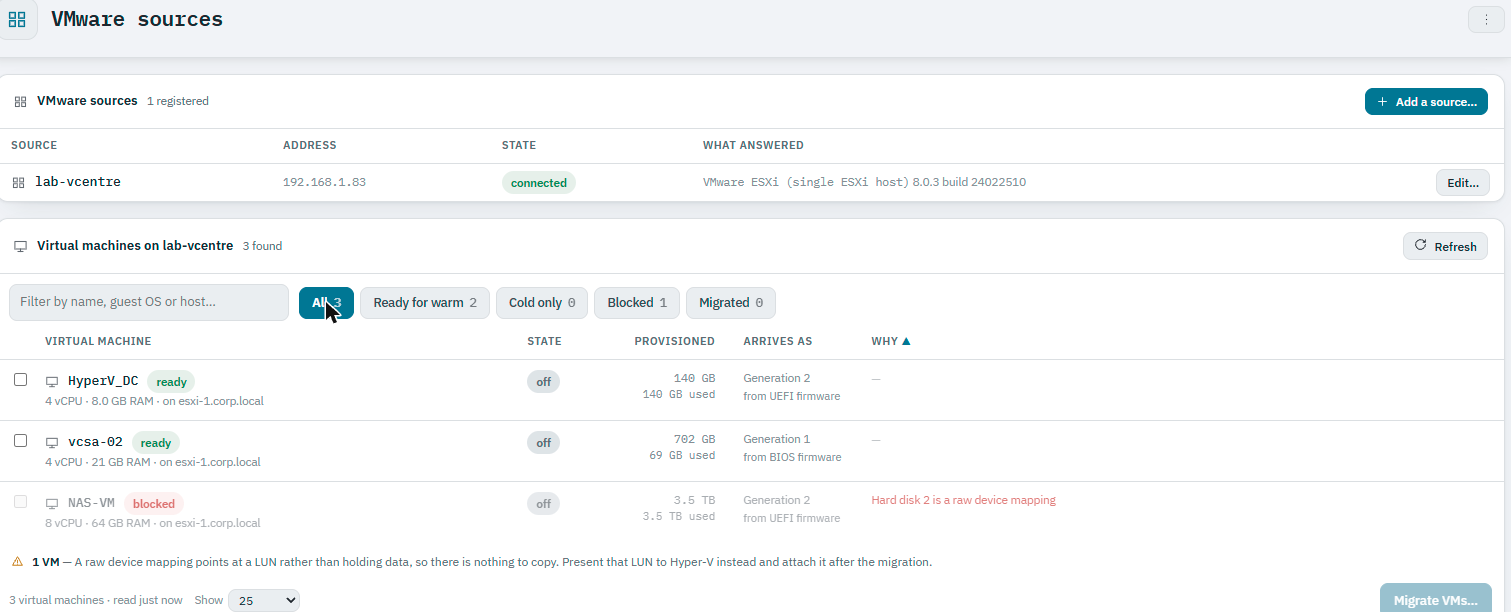Click the ready badge on vcsa-02

[156, 443]
